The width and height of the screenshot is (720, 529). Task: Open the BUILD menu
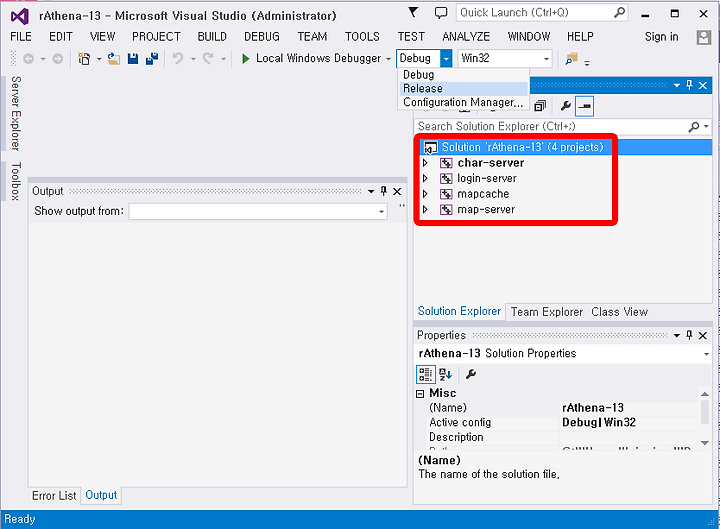click(212, 37)
